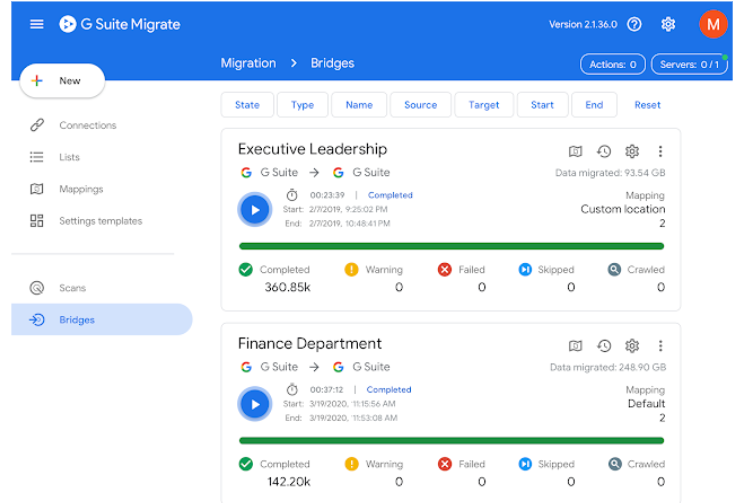Open the Name filter
Viewport: 737px width, 503px height.
tap(359, 105)
